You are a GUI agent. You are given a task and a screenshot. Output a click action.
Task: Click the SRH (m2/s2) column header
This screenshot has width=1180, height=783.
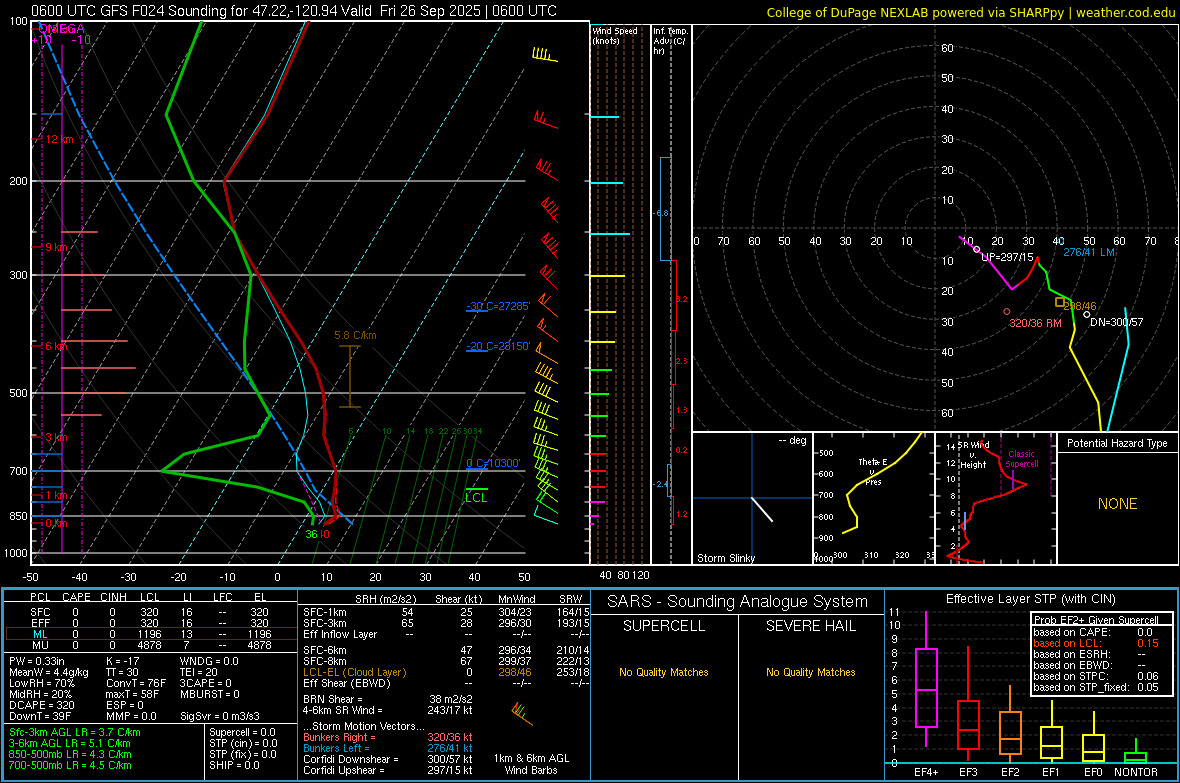coord(385,599)
